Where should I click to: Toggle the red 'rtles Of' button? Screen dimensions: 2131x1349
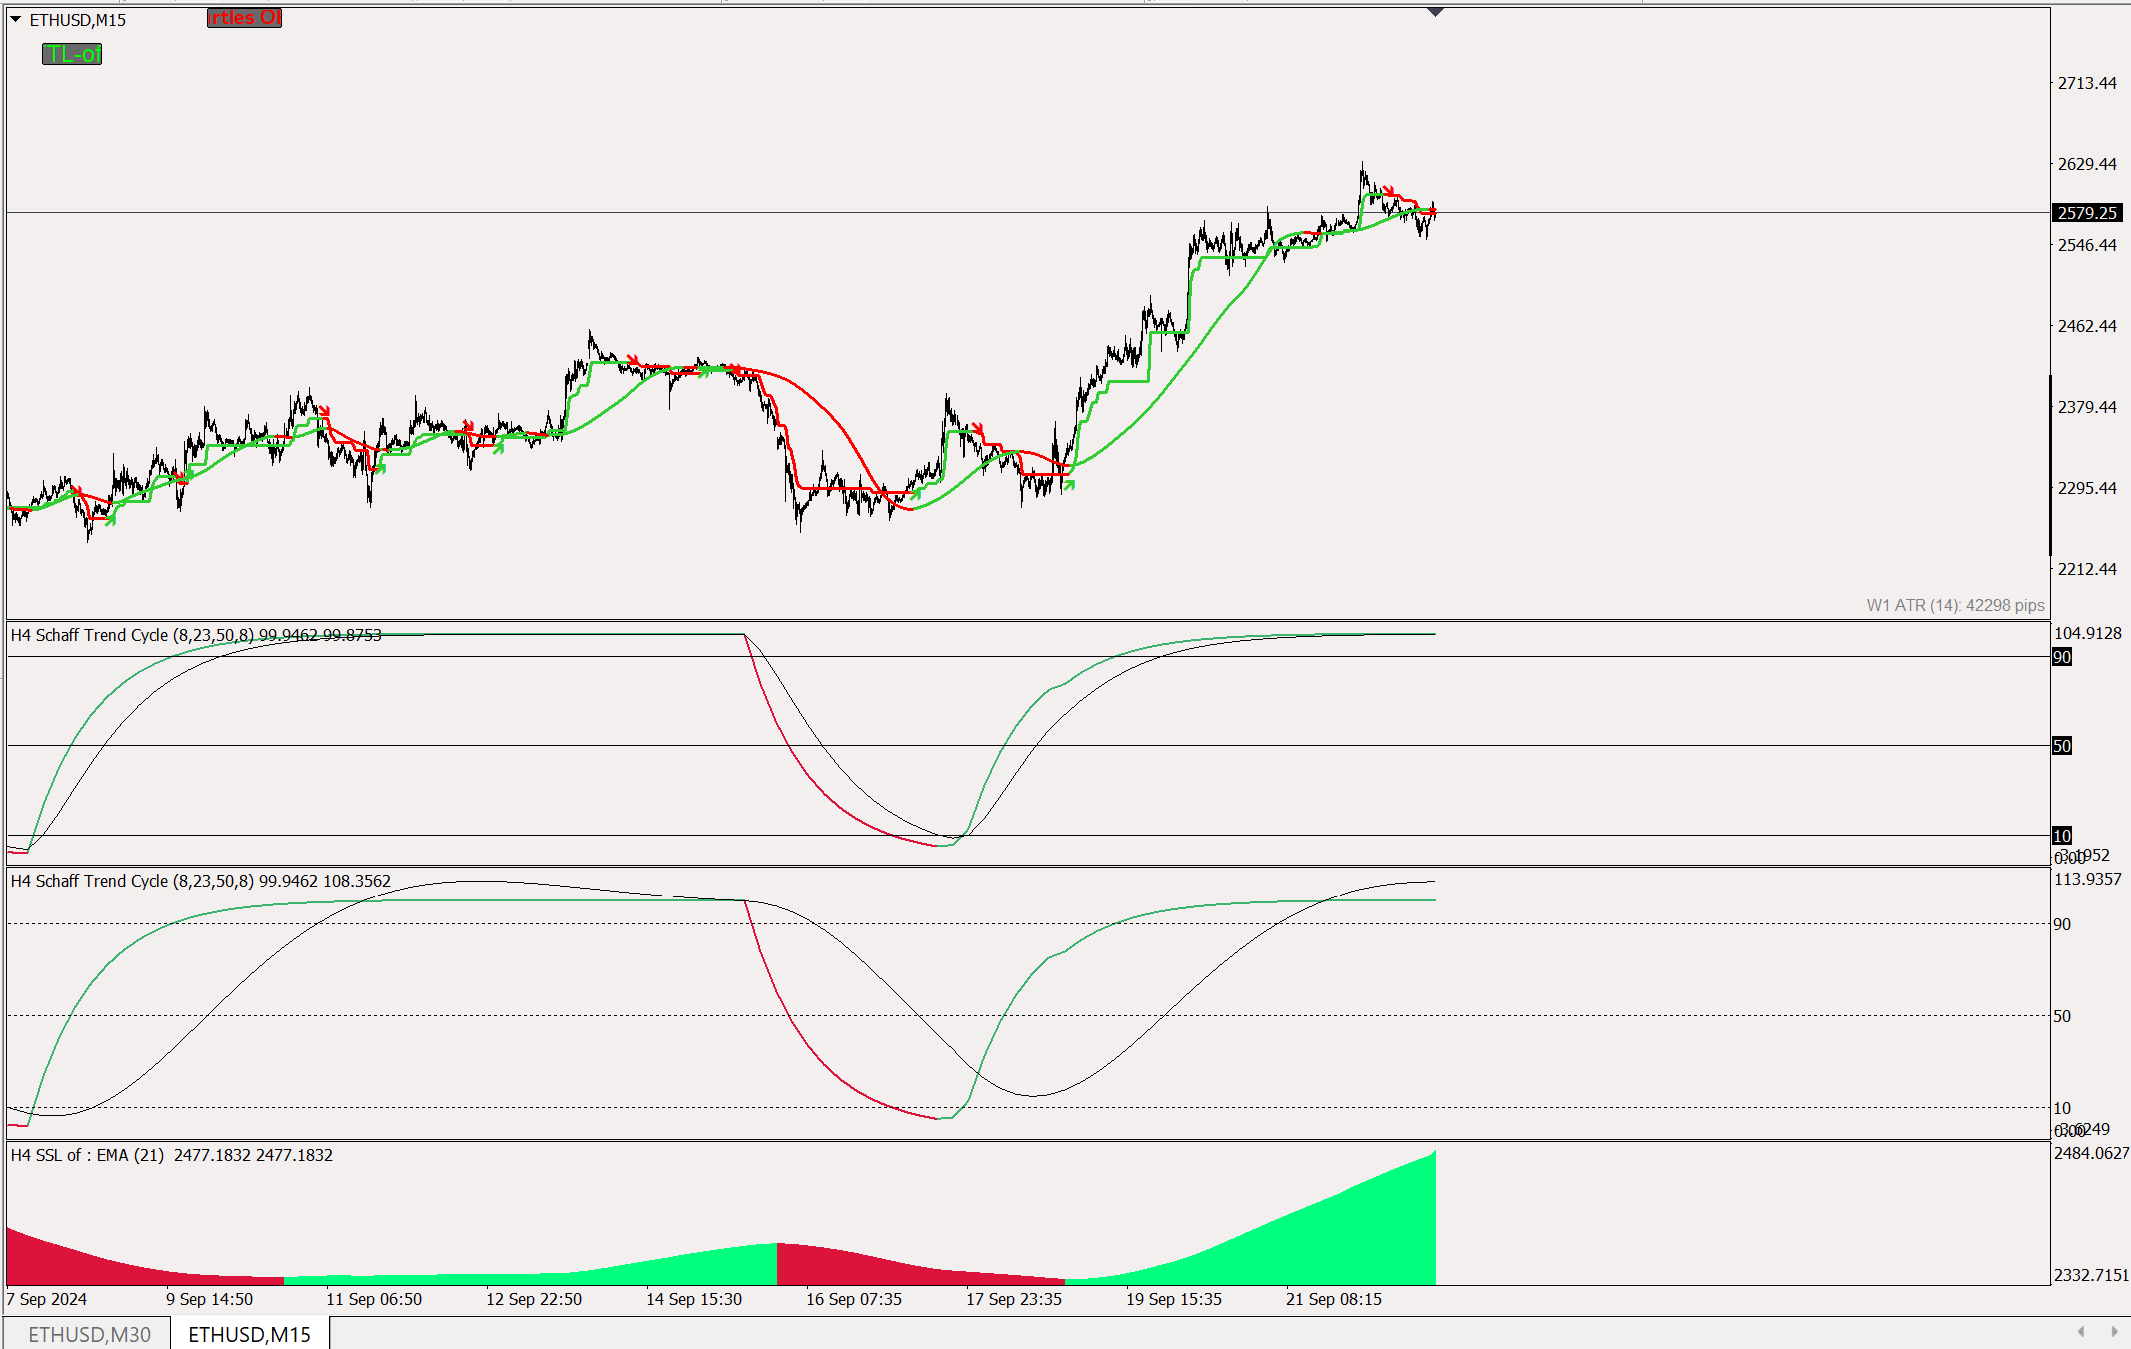(245, 18)
